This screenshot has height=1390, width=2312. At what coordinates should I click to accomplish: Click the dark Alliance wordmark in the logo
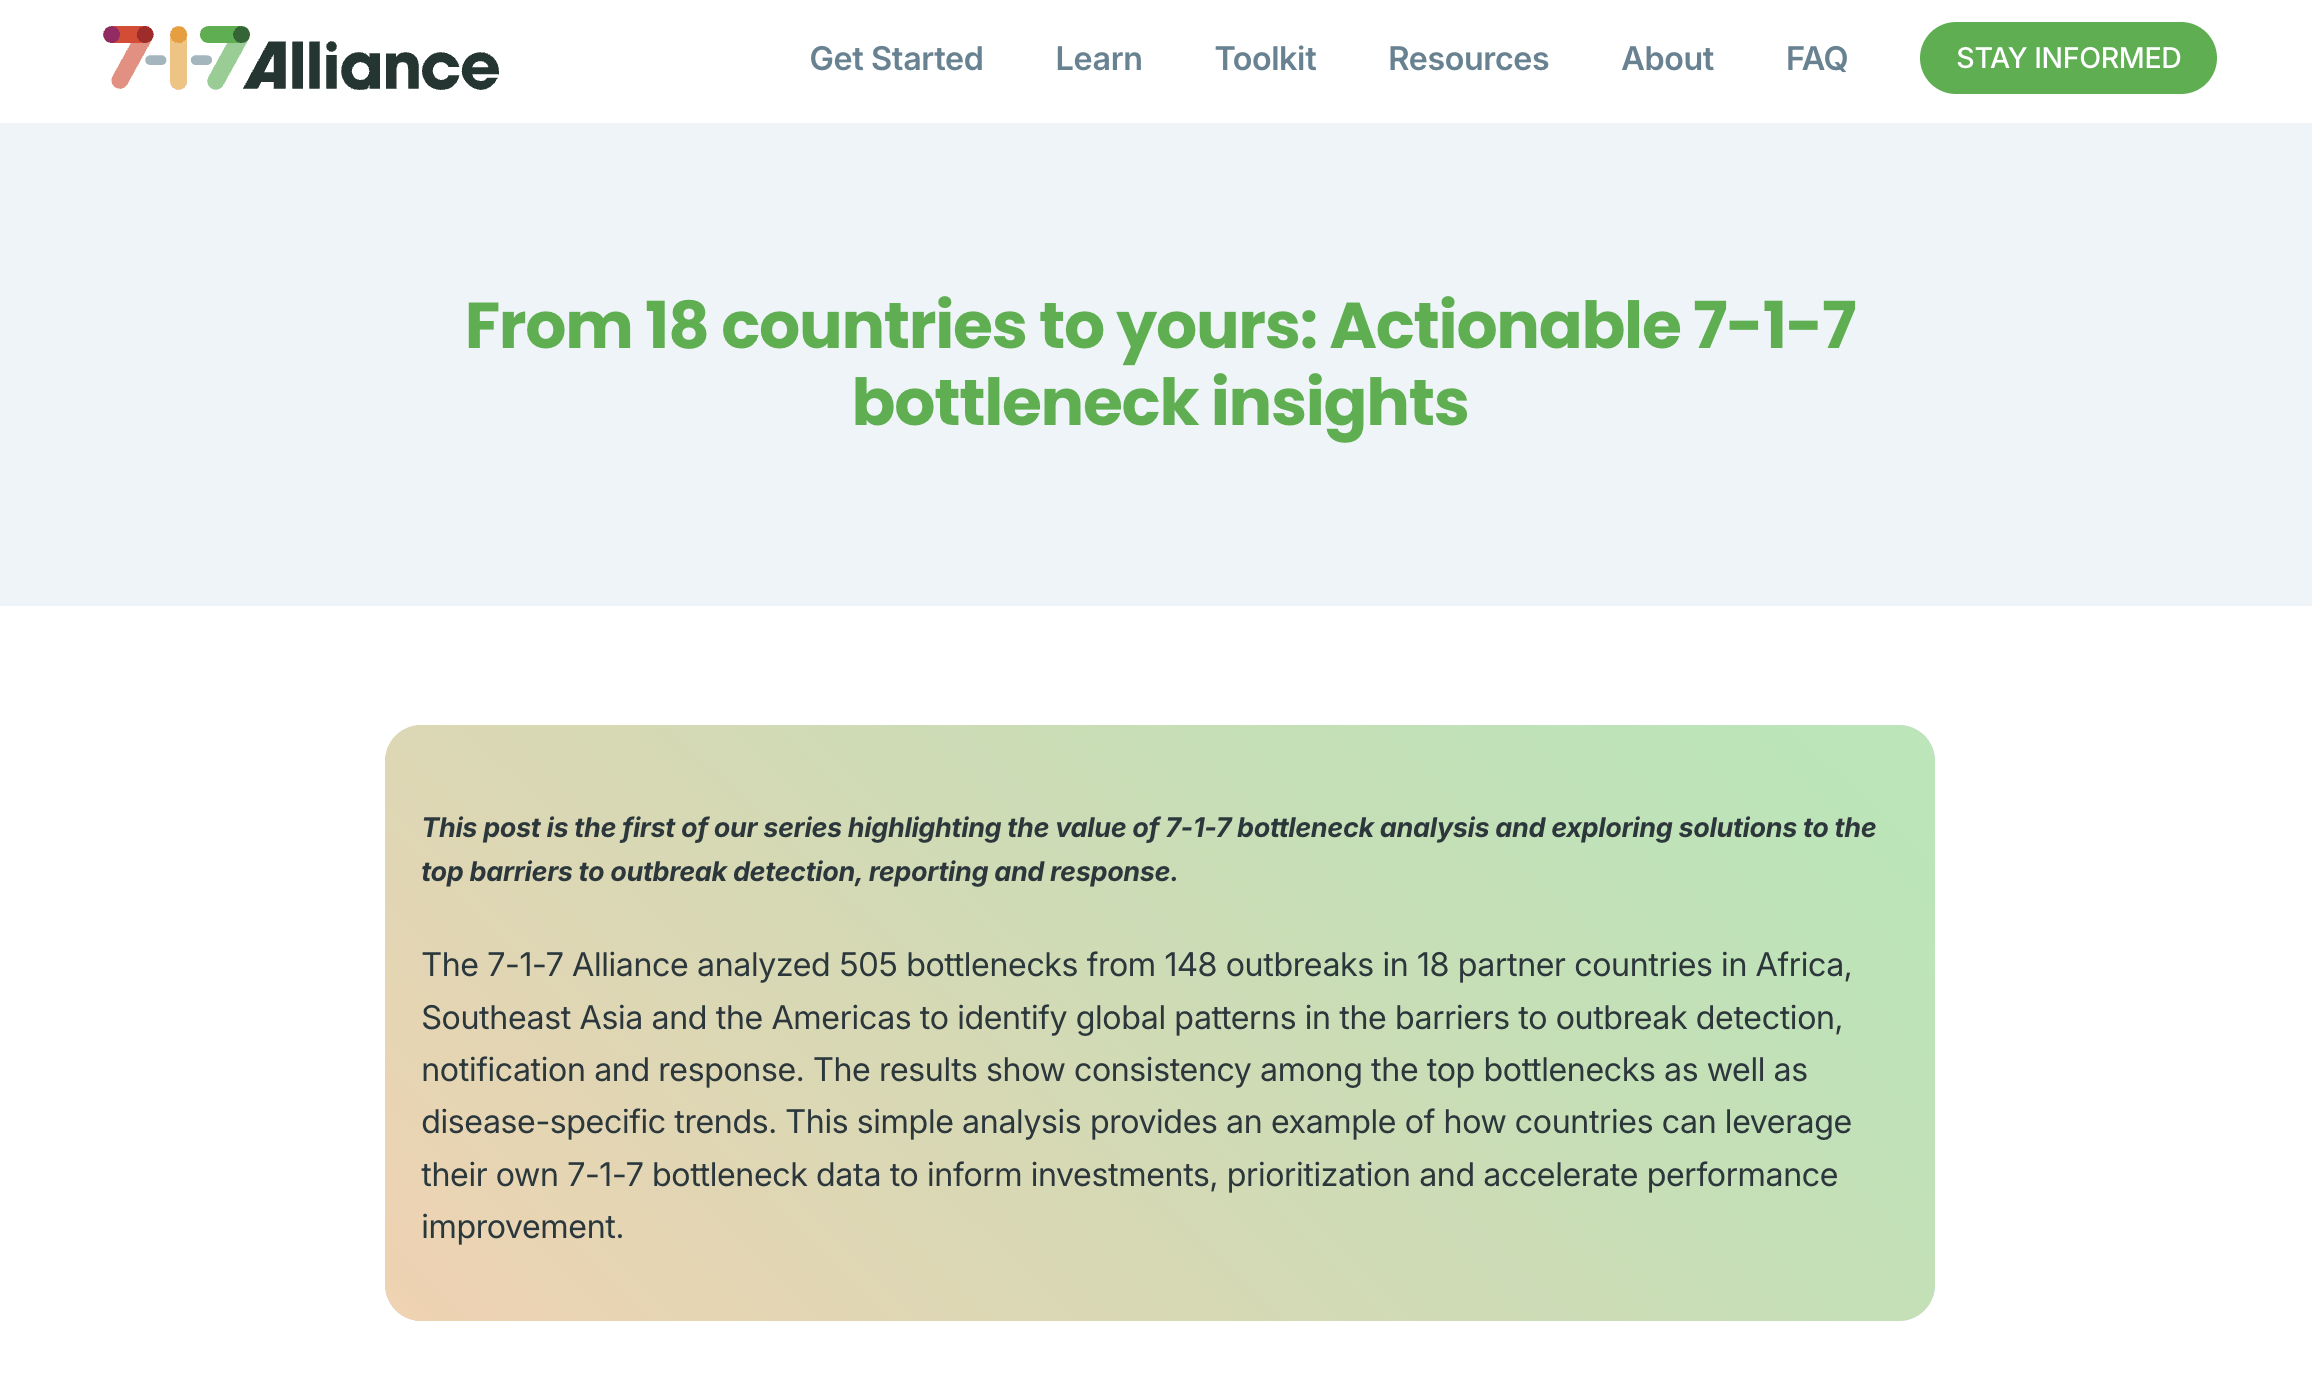tap(372, 66)
